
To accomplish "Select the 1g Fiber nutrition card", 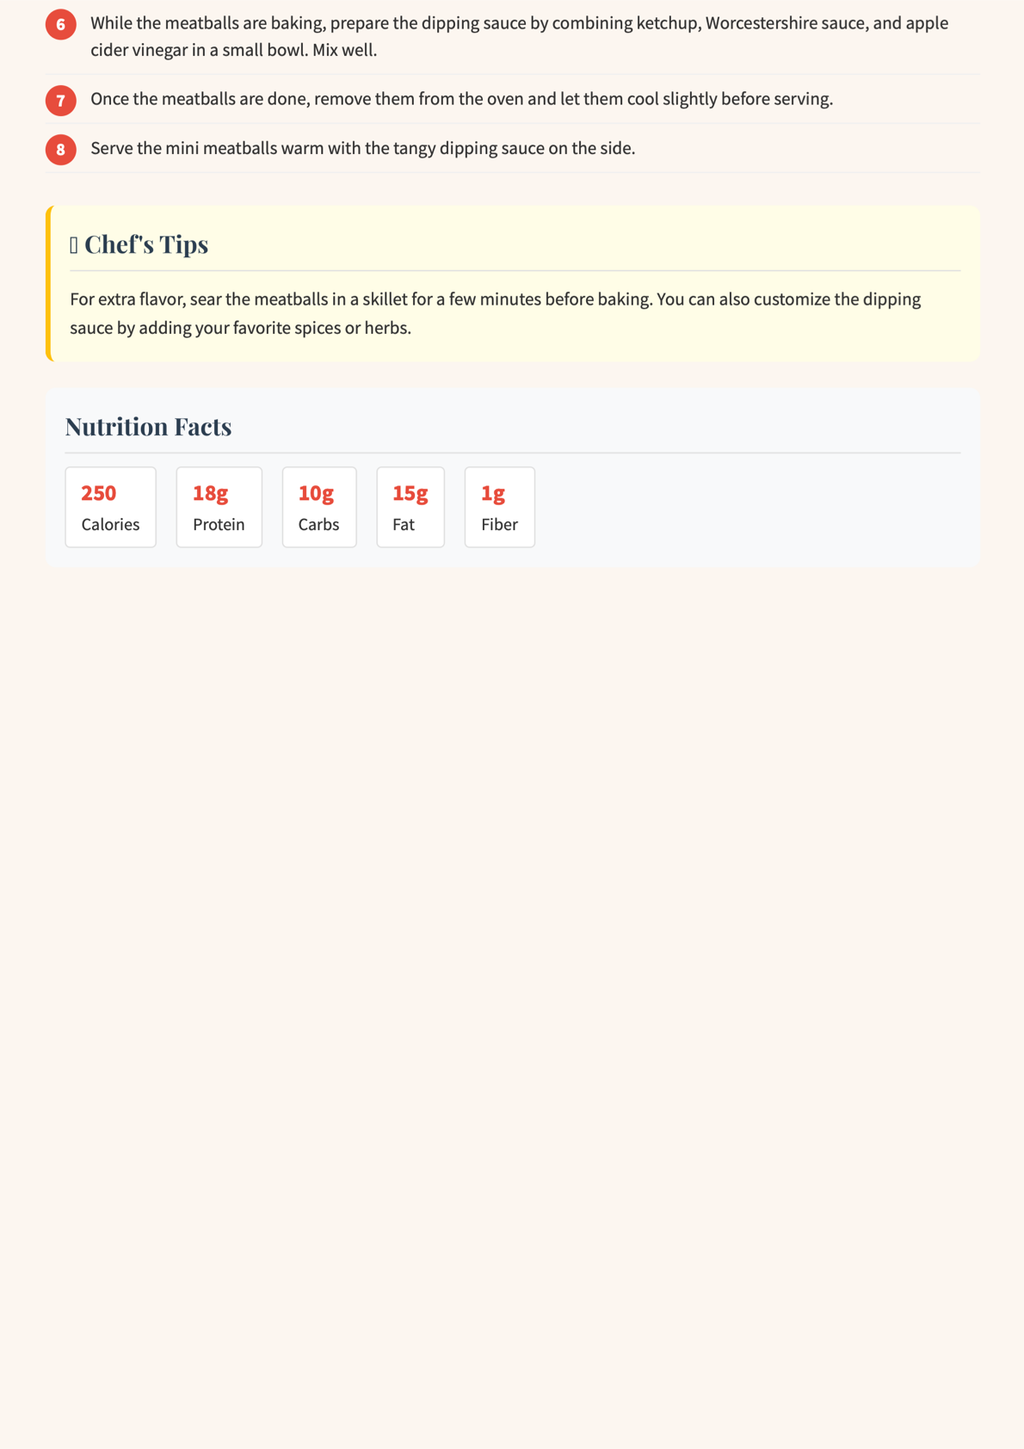I will 500,507.
